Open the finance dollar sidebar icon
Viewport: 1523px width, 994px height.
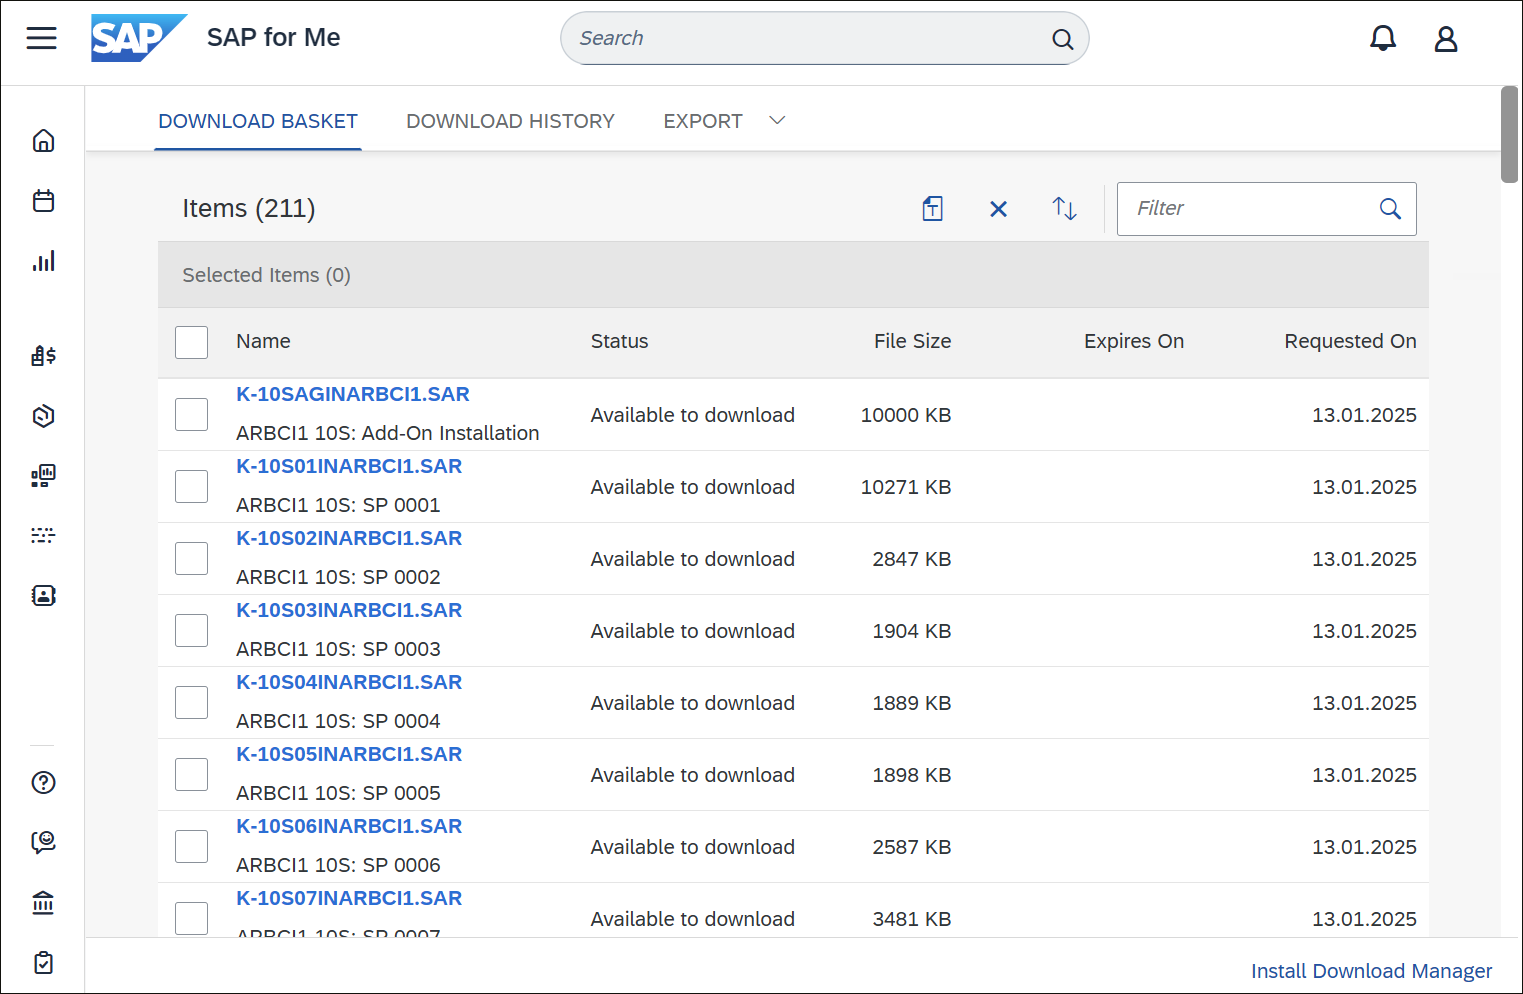click(x=43, y=355)
